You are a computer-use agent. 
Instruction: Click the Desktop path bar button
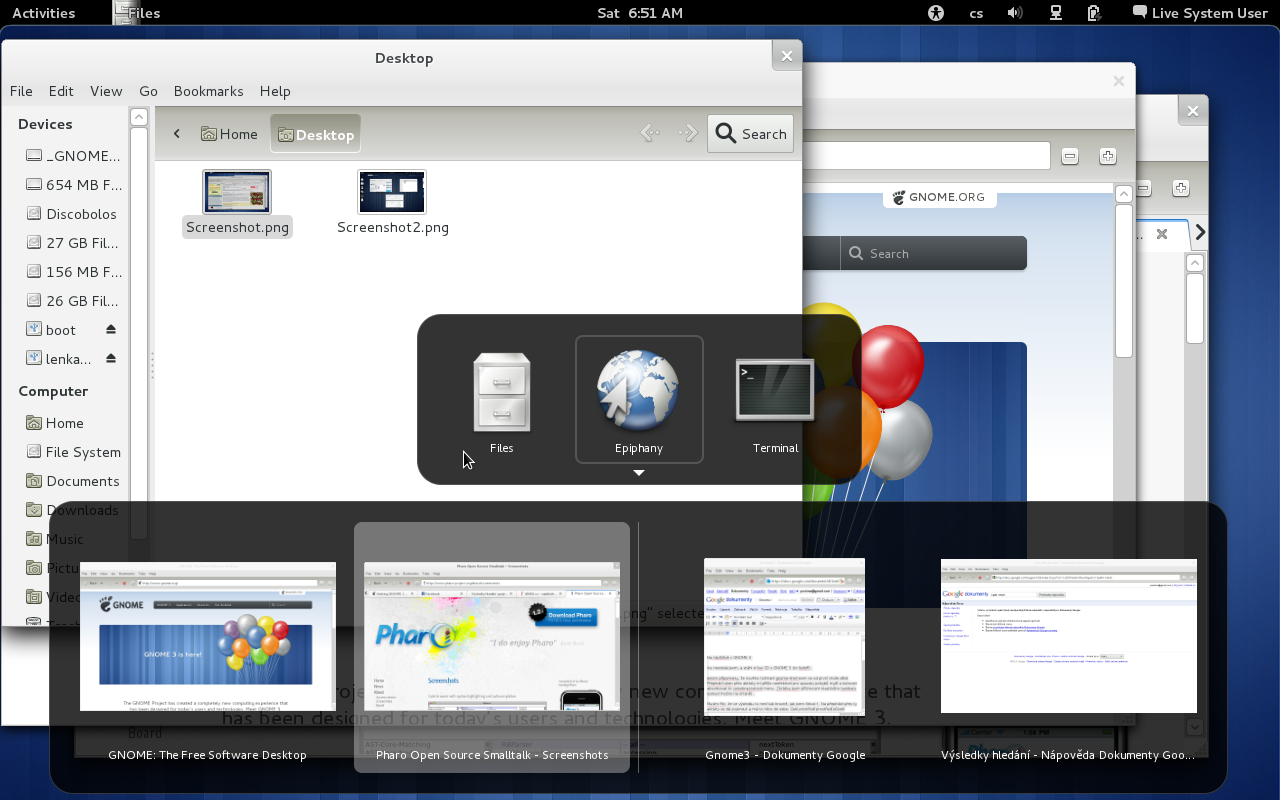(315, 134)
